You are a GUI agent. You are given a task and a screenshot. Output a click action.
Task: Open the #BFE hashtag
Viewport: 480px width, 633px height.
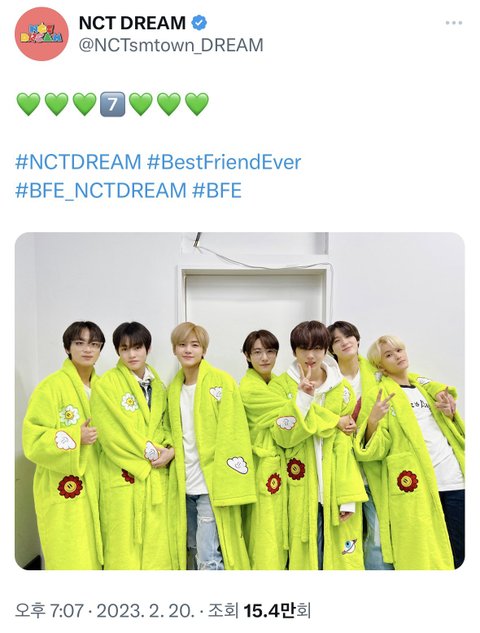coord(217,190)
